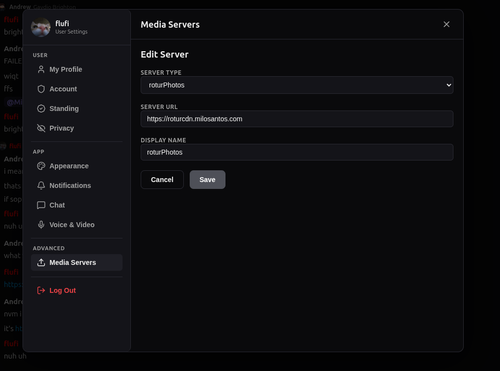Focus the Display Name text field

coord(297,152)
